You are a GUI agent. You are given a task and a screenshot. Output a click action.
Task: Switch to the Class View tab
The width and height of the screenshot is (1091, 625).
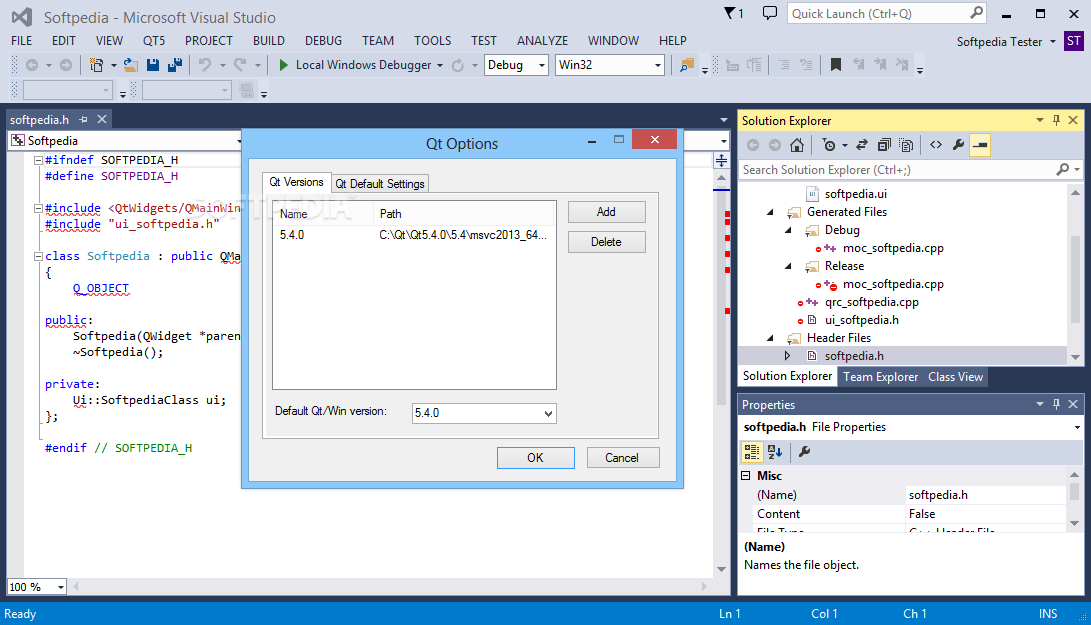tap(955, 377)
